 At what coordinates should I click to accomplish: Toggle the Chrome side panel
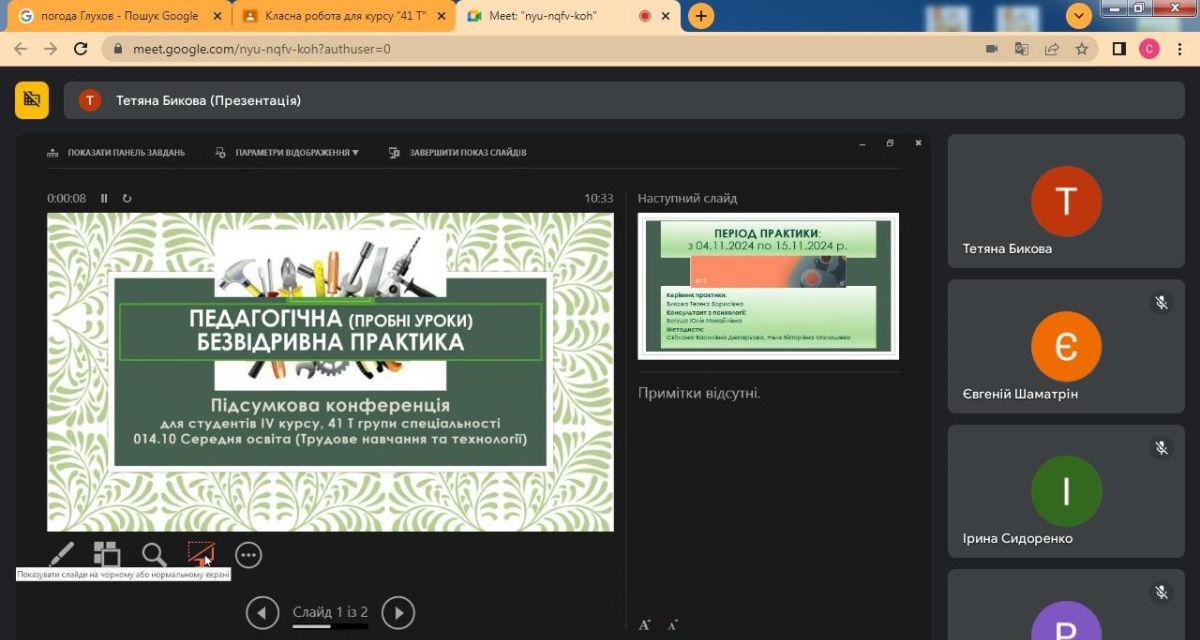(1119, 48)
